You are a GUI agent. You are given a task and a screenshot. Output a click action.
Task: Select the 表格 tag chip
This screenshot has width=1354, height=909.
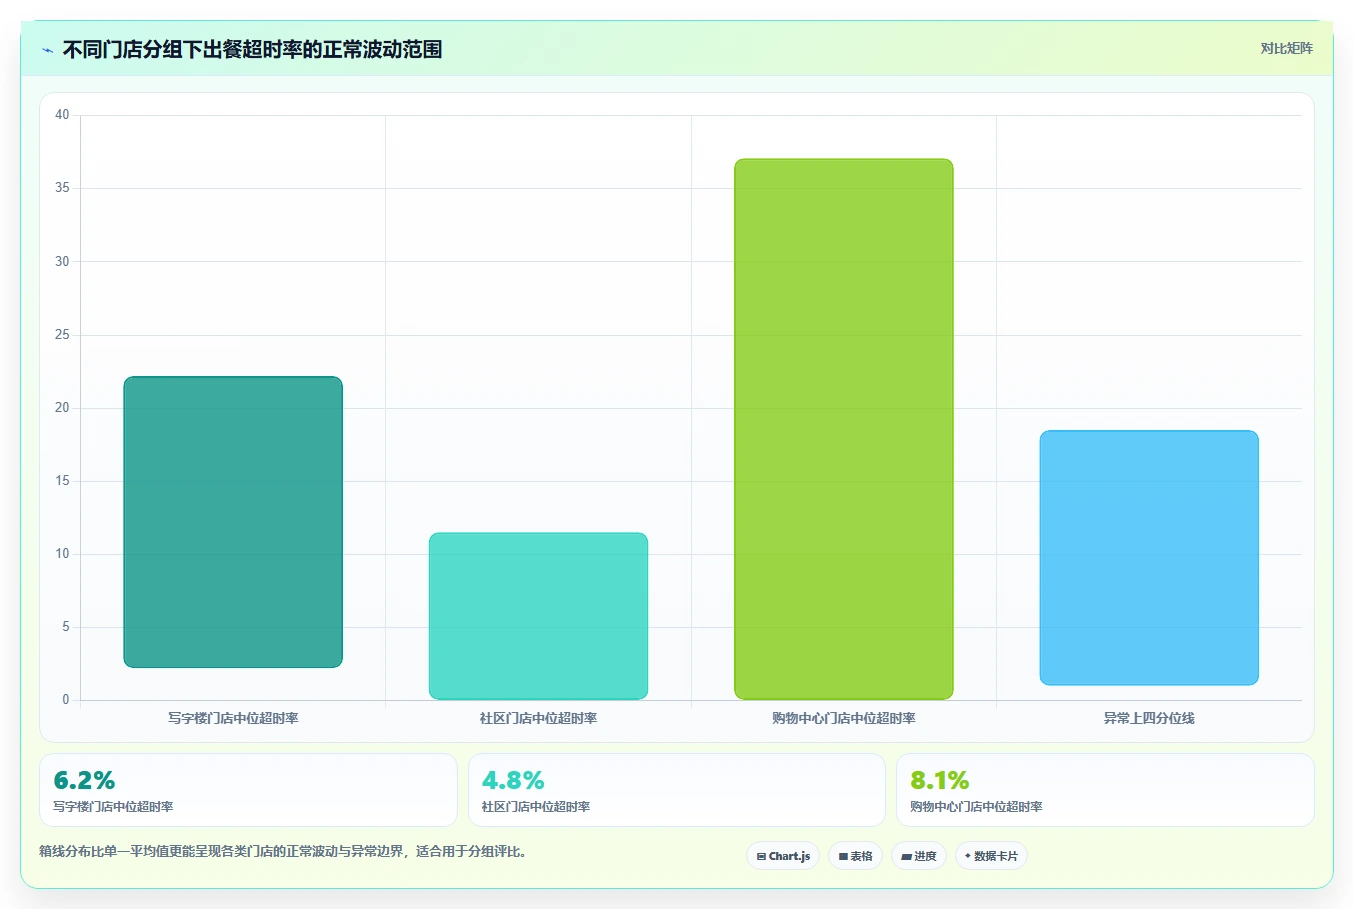[855, 856]
